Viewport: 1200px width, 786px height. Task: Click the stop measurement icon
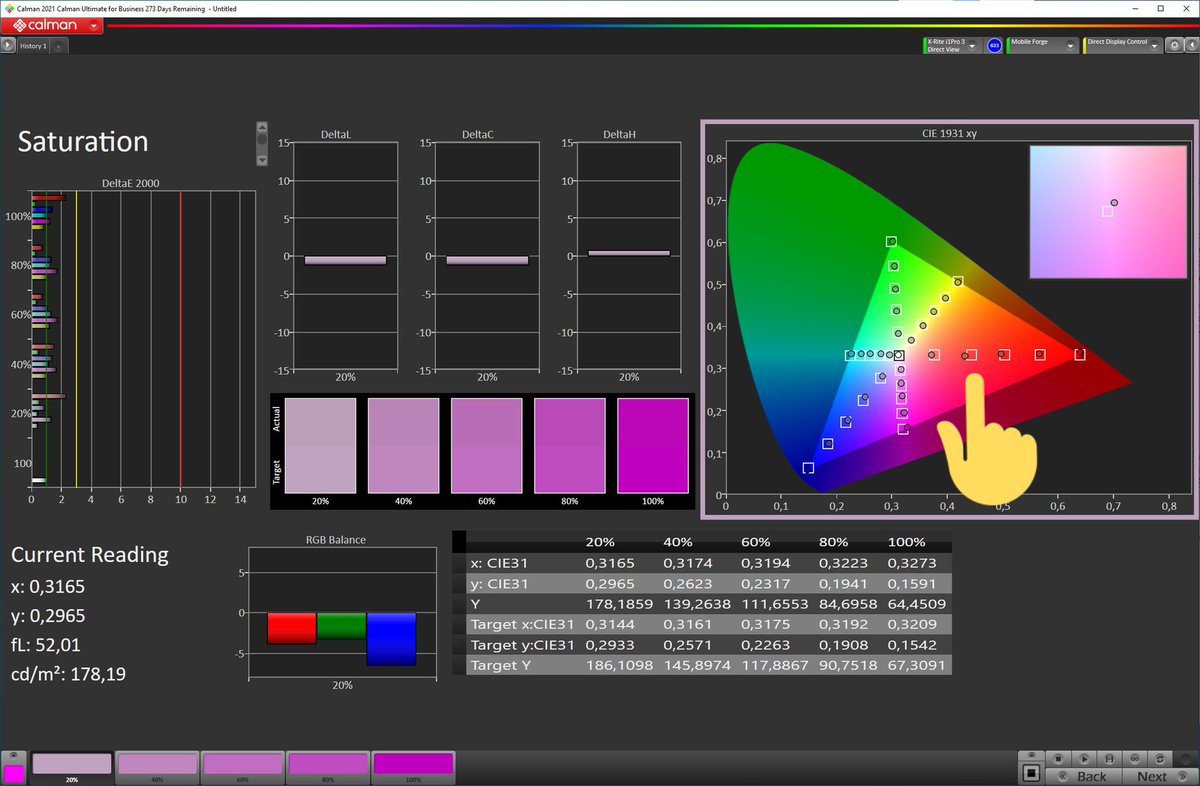point(1058,759)
